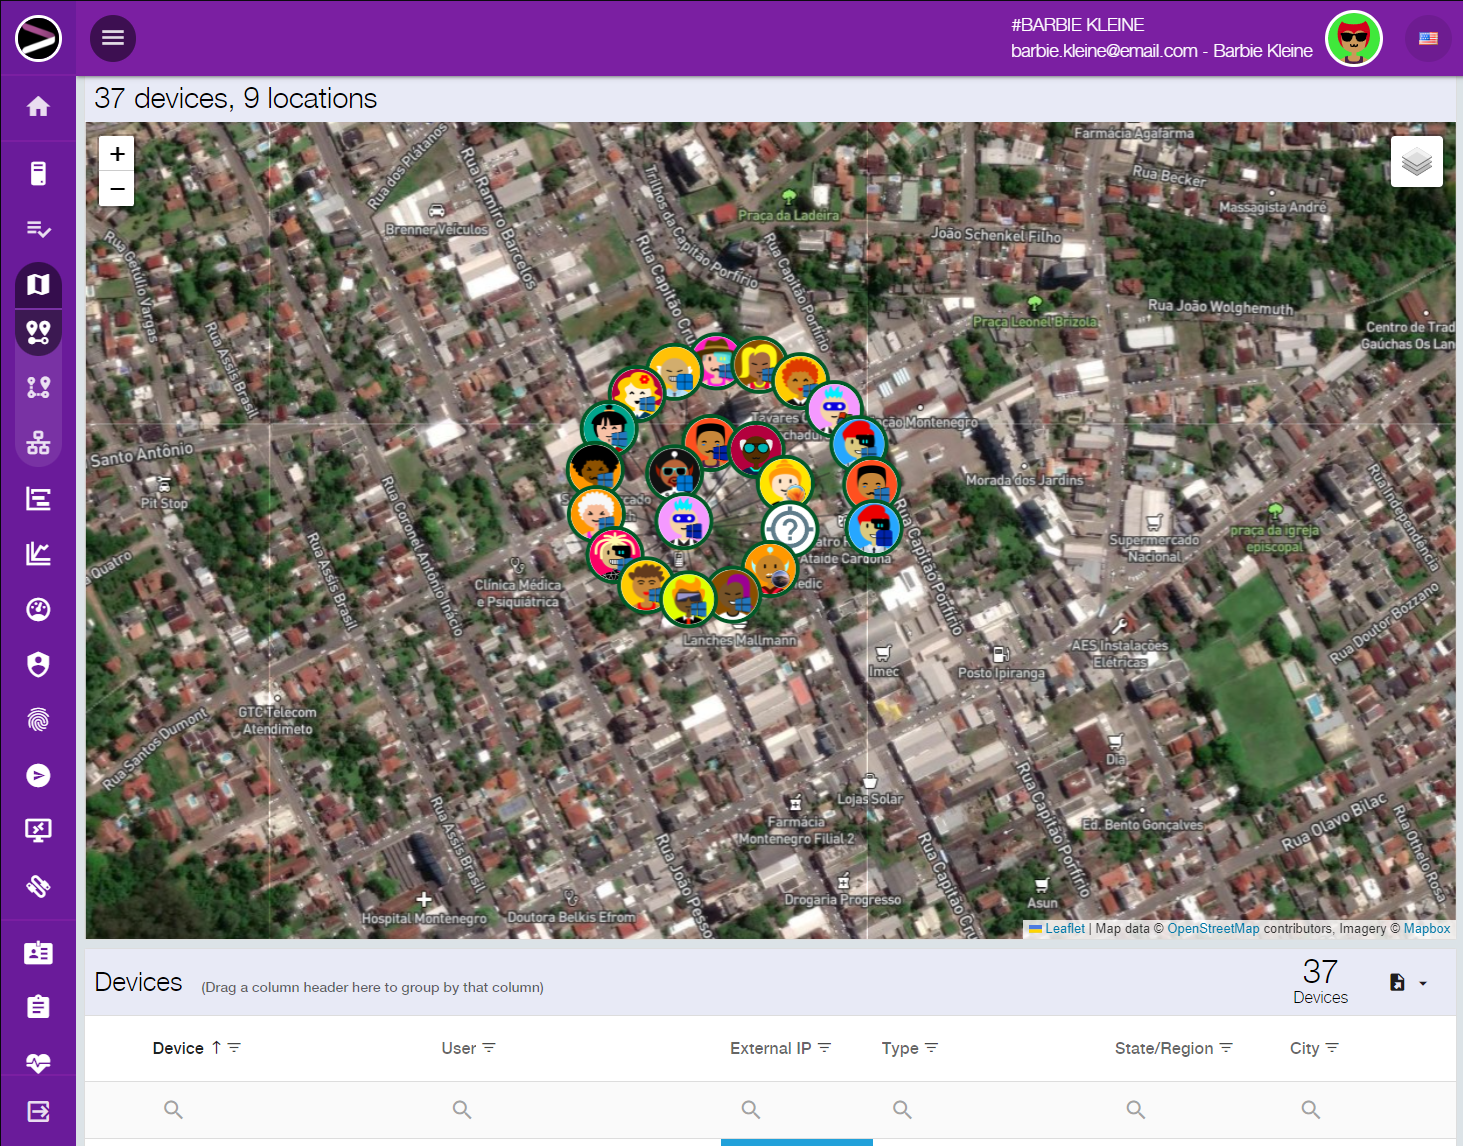
Task: Open the devices phone icon in sidebar
Action: coord(38,173)
